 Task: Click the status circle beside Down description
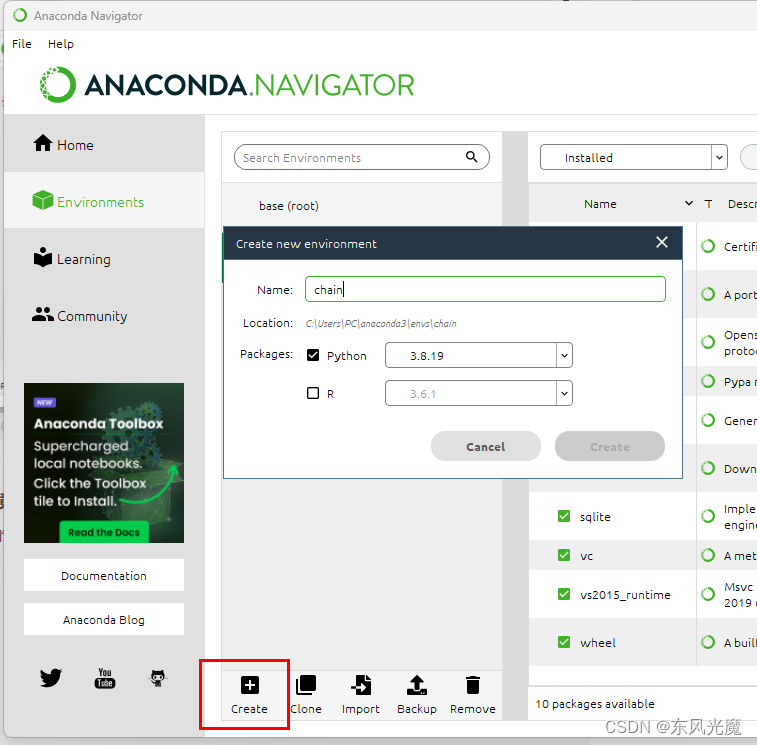tap(708, 468)
